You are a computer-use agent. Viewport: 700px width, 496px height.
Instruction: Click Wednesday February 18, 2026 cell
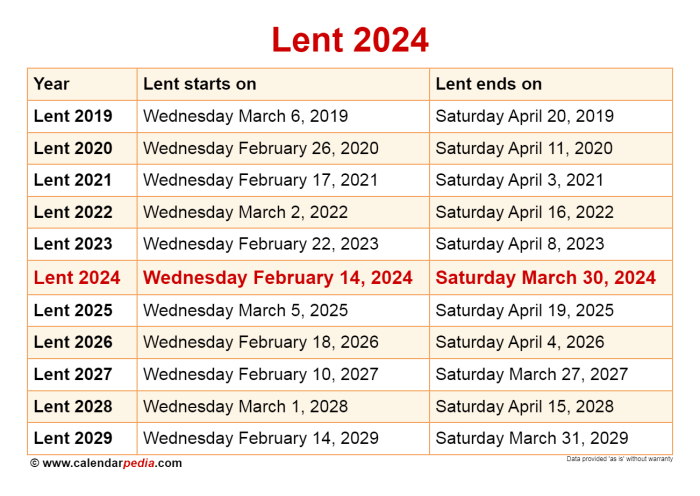261,342
